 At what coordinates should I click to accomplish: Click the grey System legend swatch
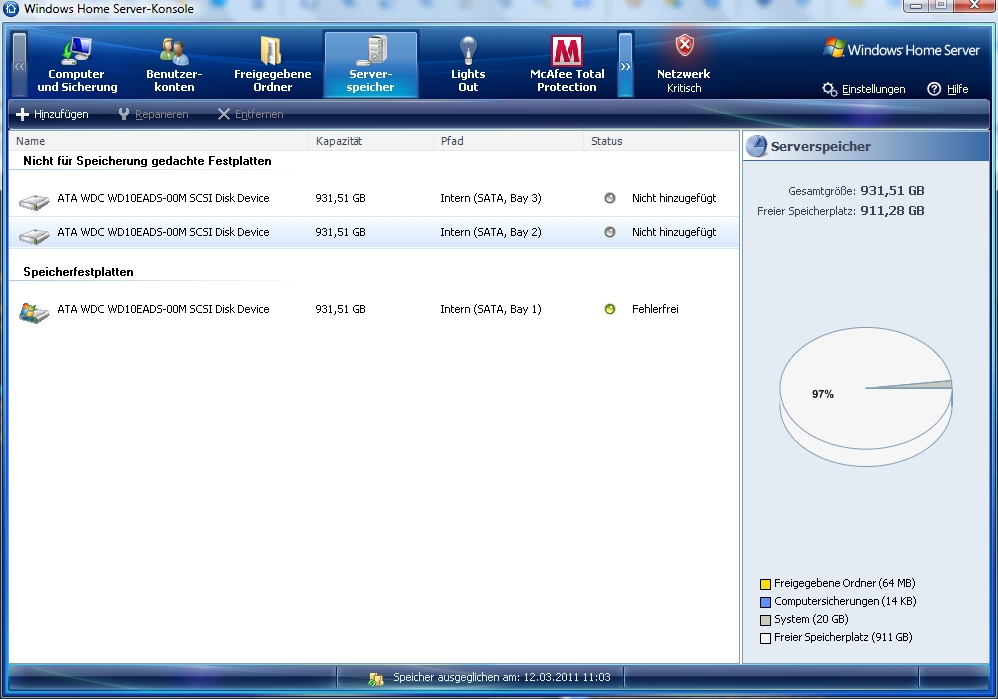click(x=765, y=620)
